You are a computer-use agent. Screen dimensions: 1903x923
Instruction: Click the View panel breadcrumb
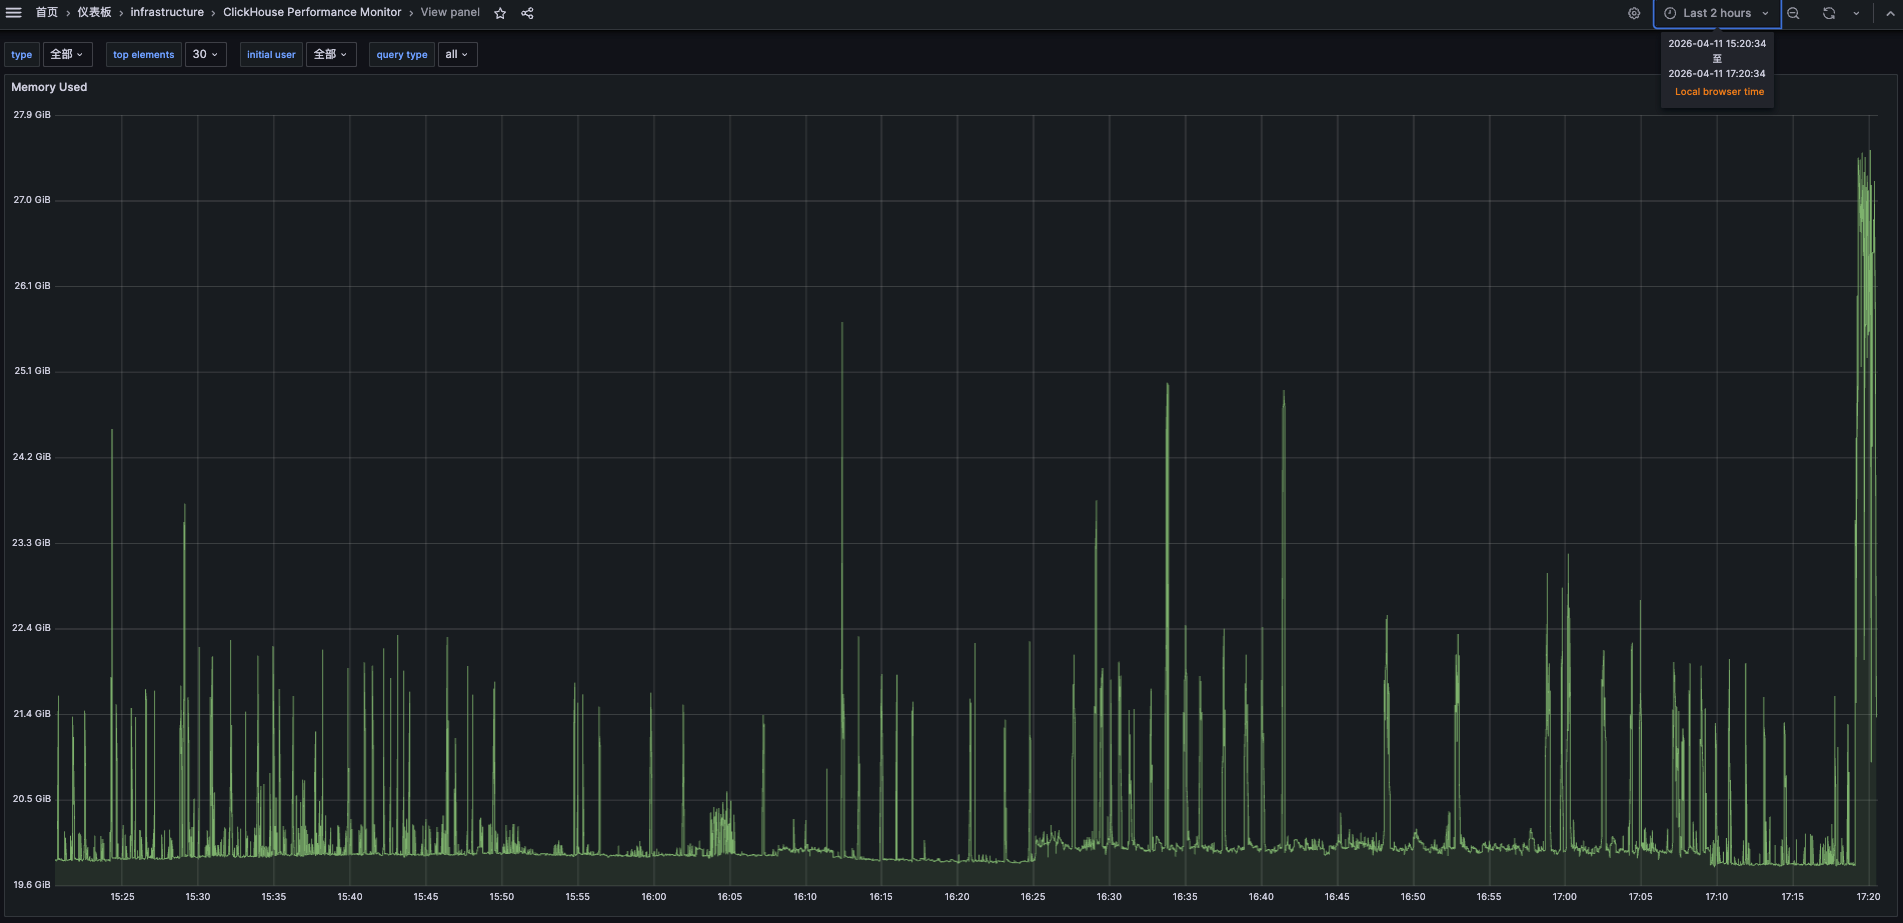tap(450, 13)
